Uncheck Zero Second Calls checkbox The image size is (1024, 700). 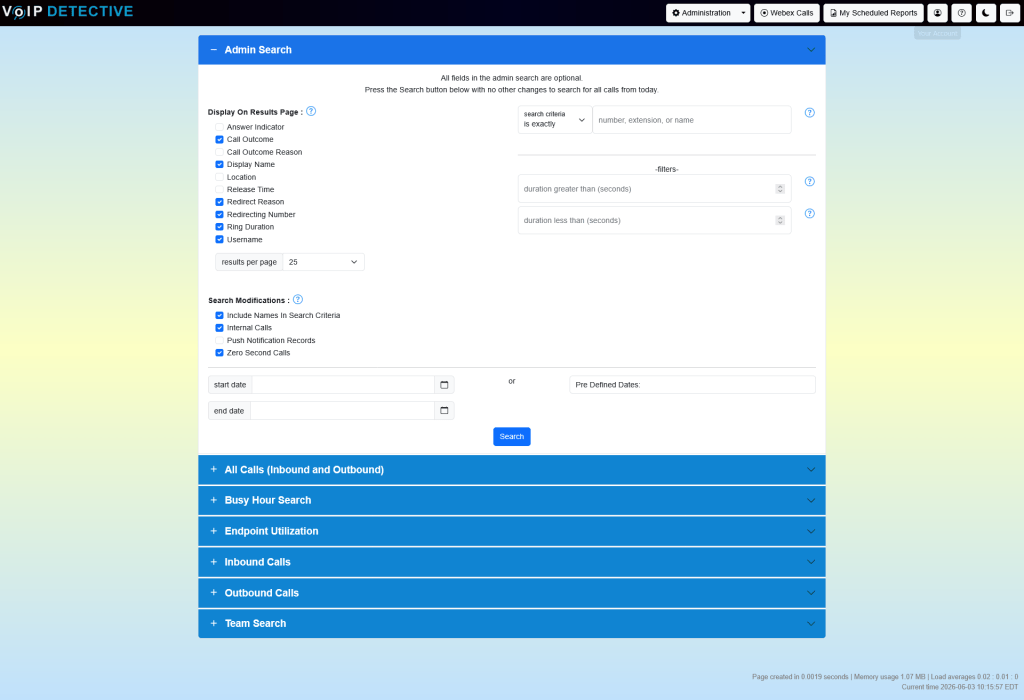point(219,353)
